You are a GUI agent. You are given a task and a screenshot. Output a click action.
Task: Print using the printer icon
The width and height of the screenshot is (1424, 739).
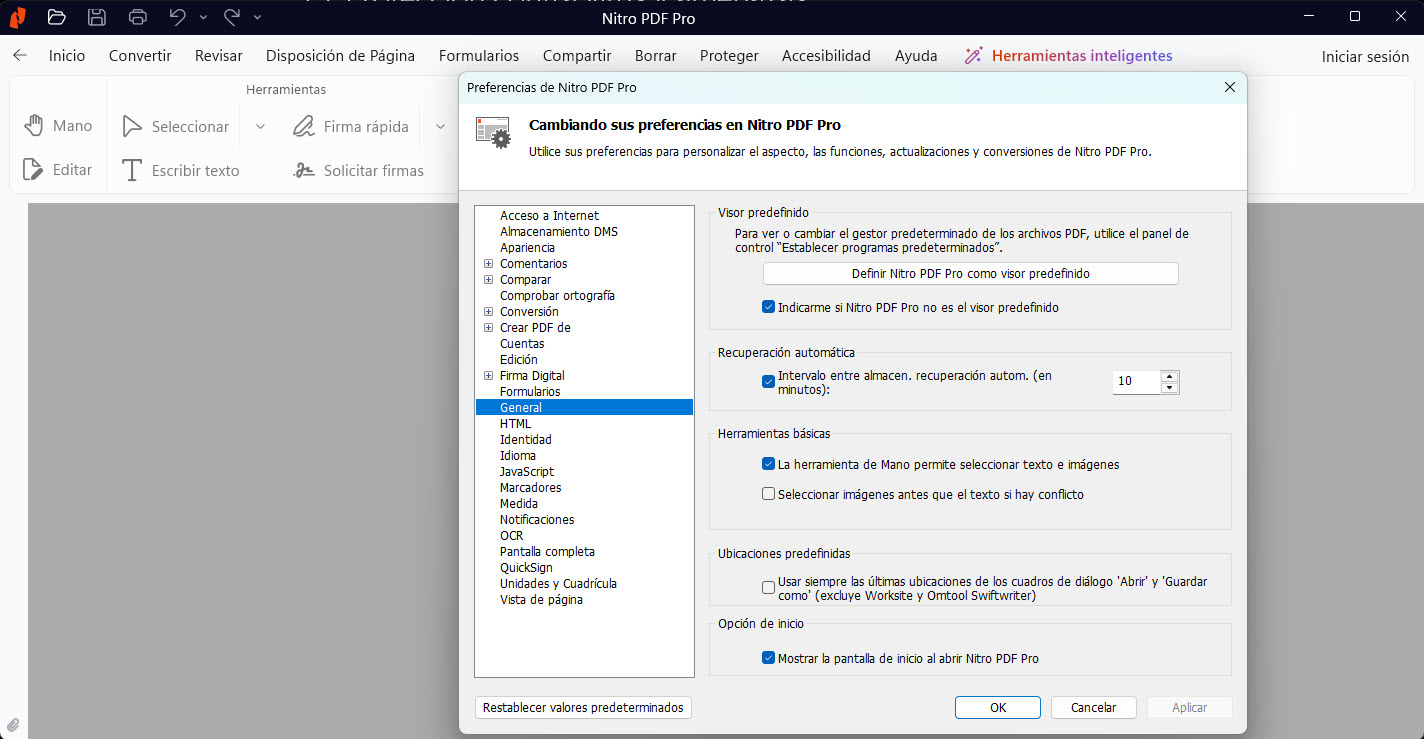[x=138, y=17]
